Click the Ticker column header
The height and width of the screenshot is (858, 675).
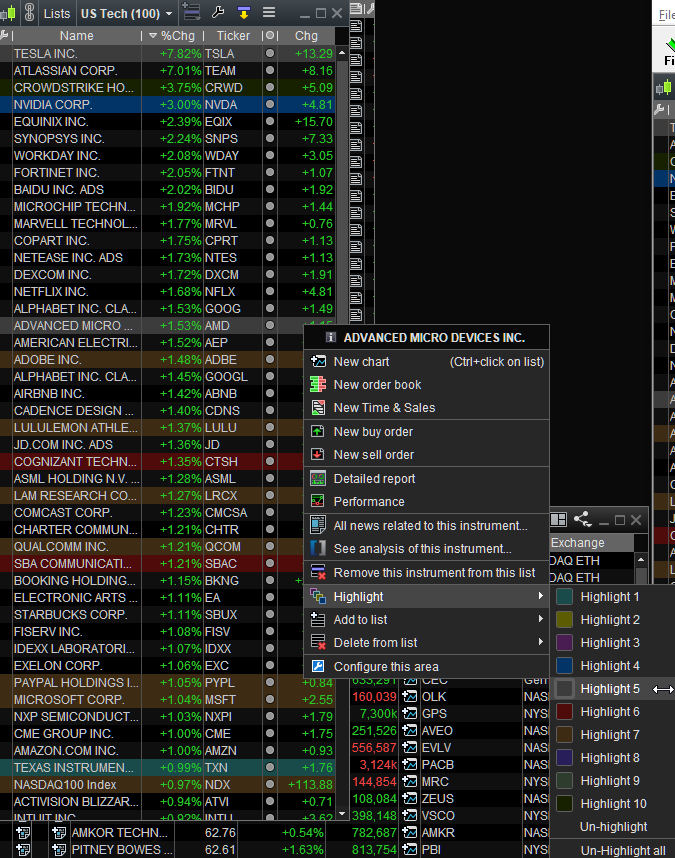point(233,36)
